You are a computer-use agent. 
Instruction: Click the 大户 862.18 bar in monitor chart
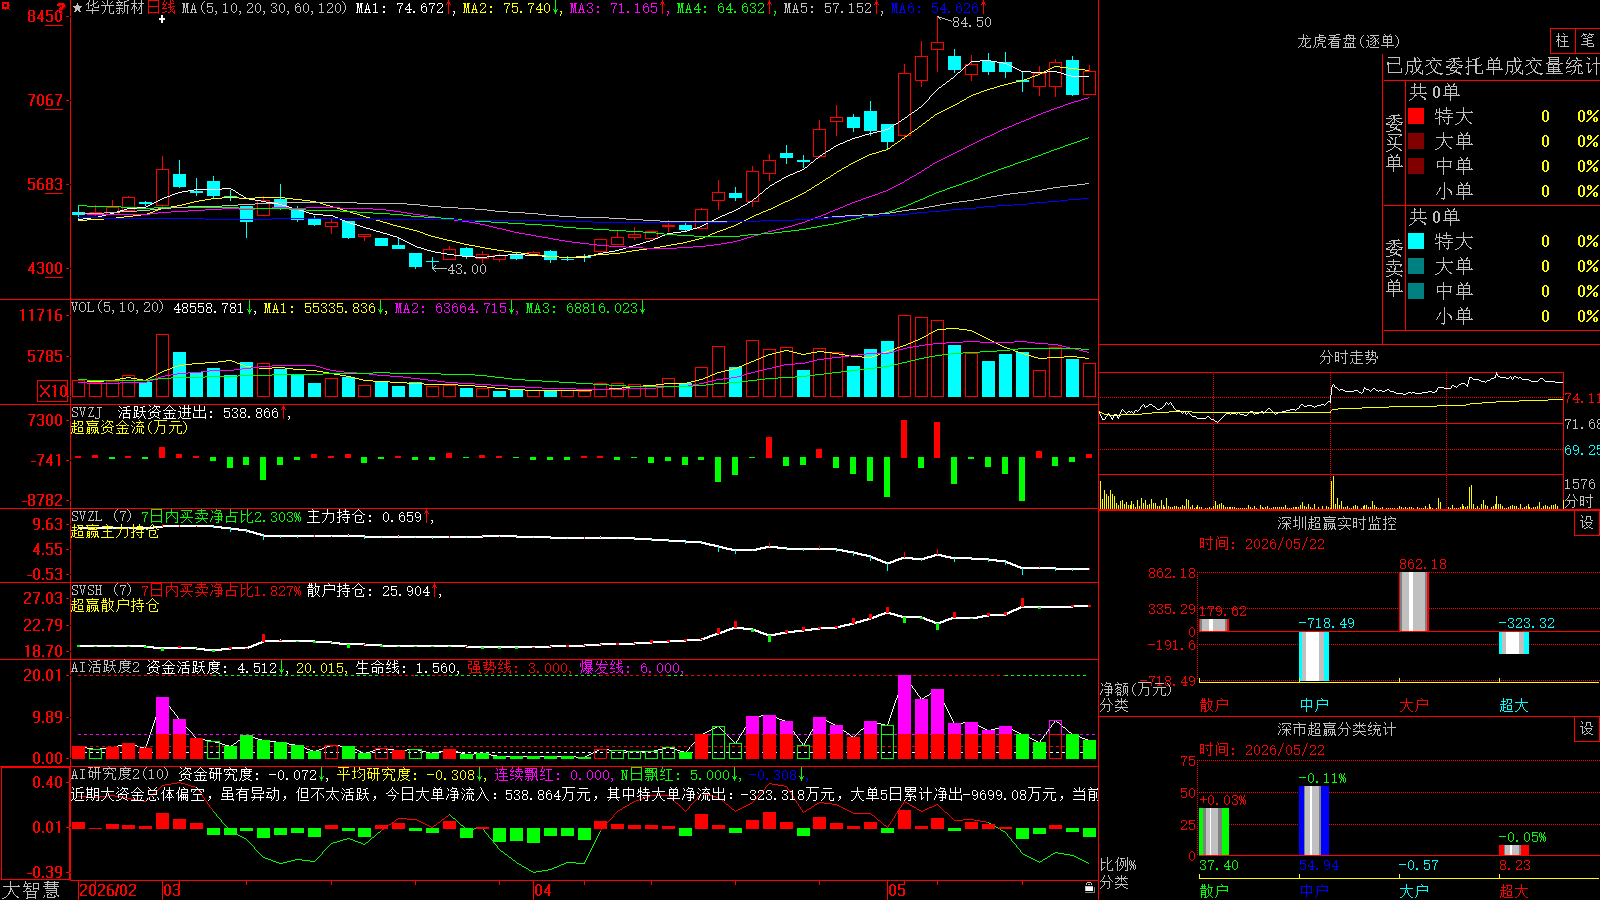tap(1413, 601)
